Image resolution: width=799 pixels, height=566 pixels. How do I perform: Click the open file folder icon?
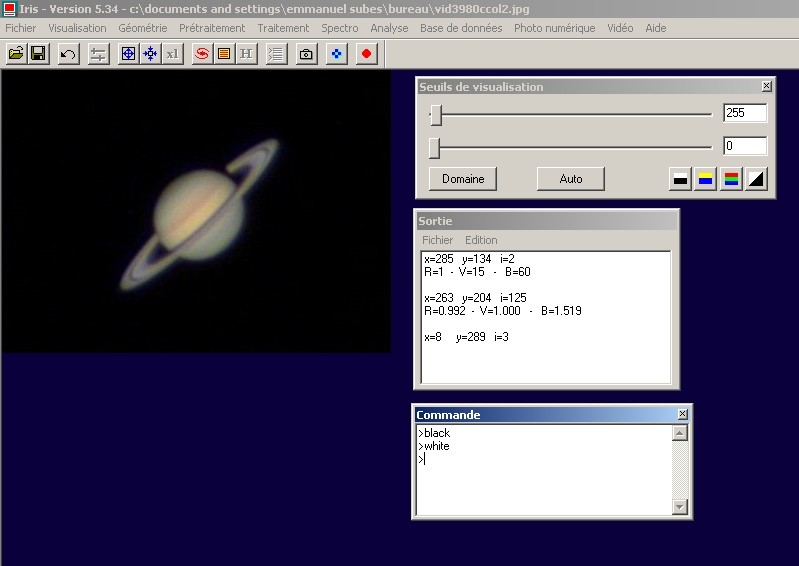click(16, 53)
